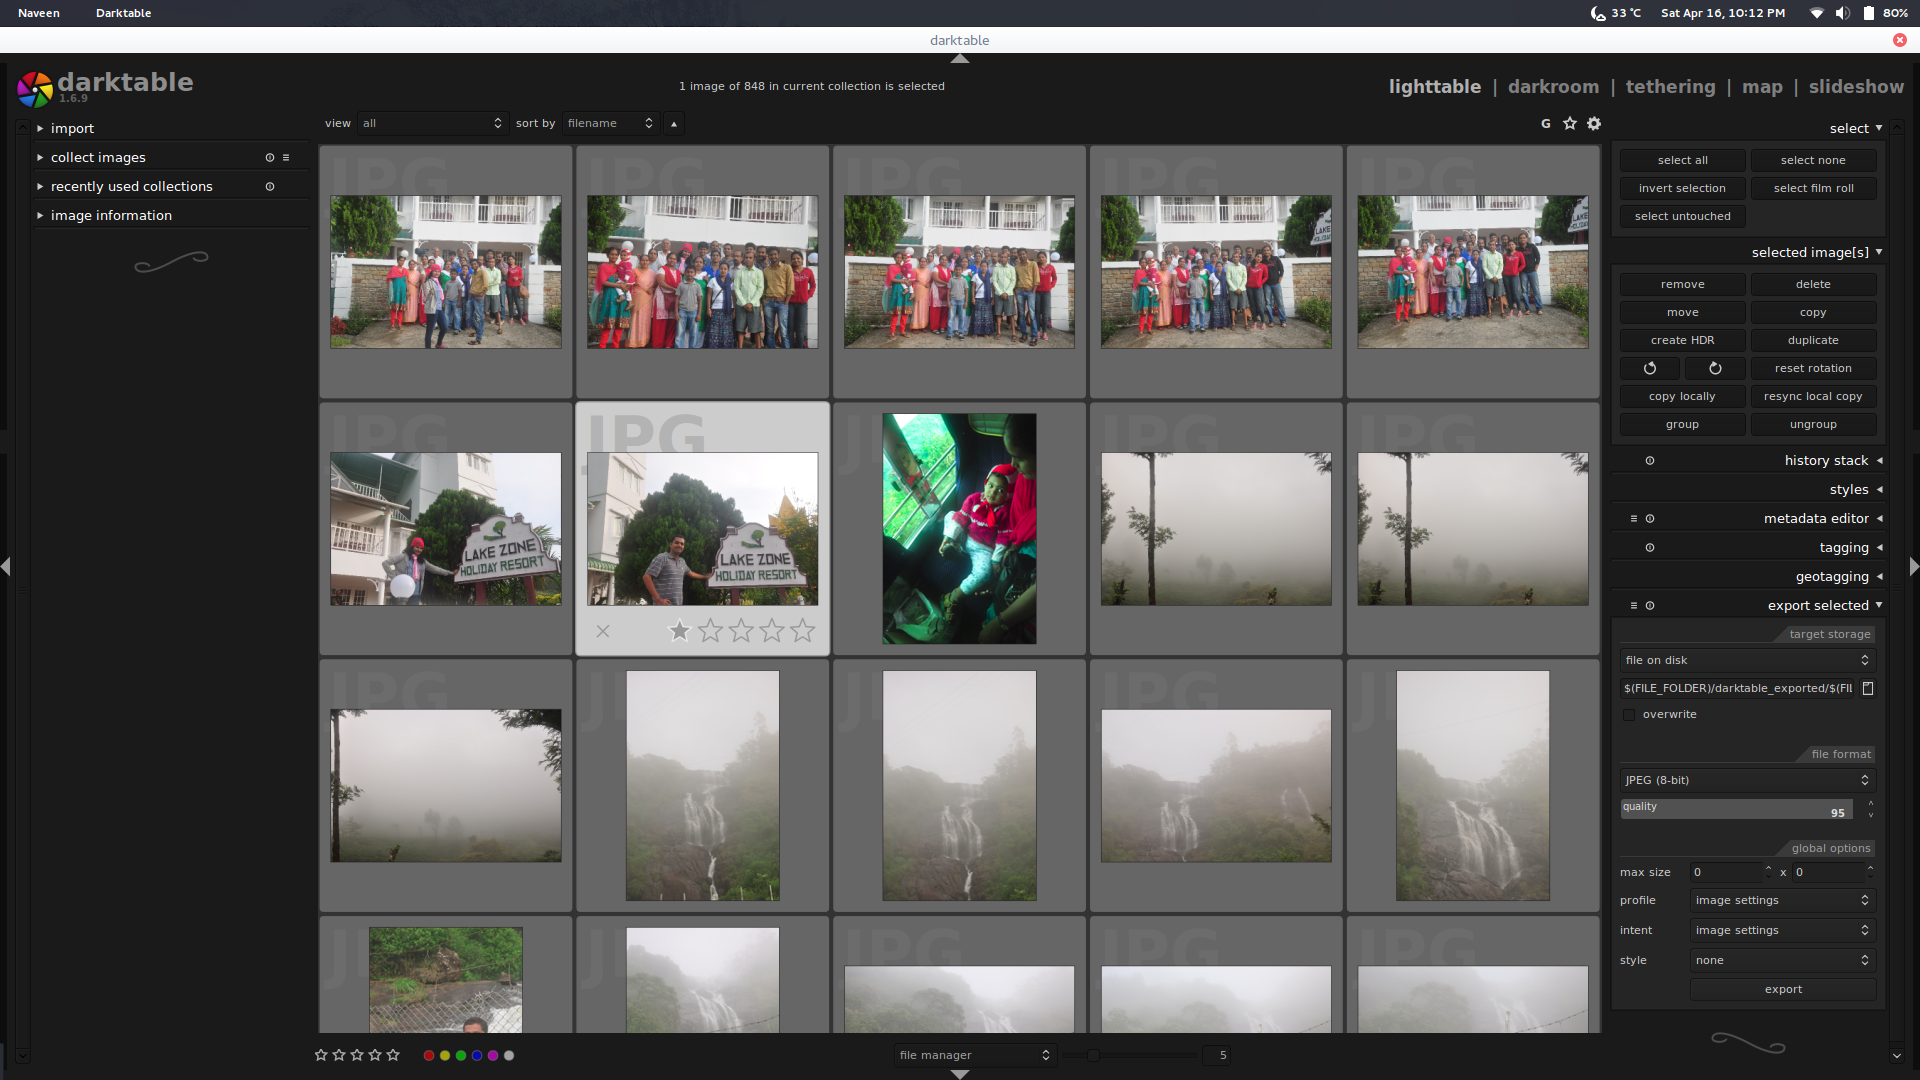The height and width of the screenshot is (1080, 1920).
Task: Click the invert selection button
Action: pos(1682,188)
